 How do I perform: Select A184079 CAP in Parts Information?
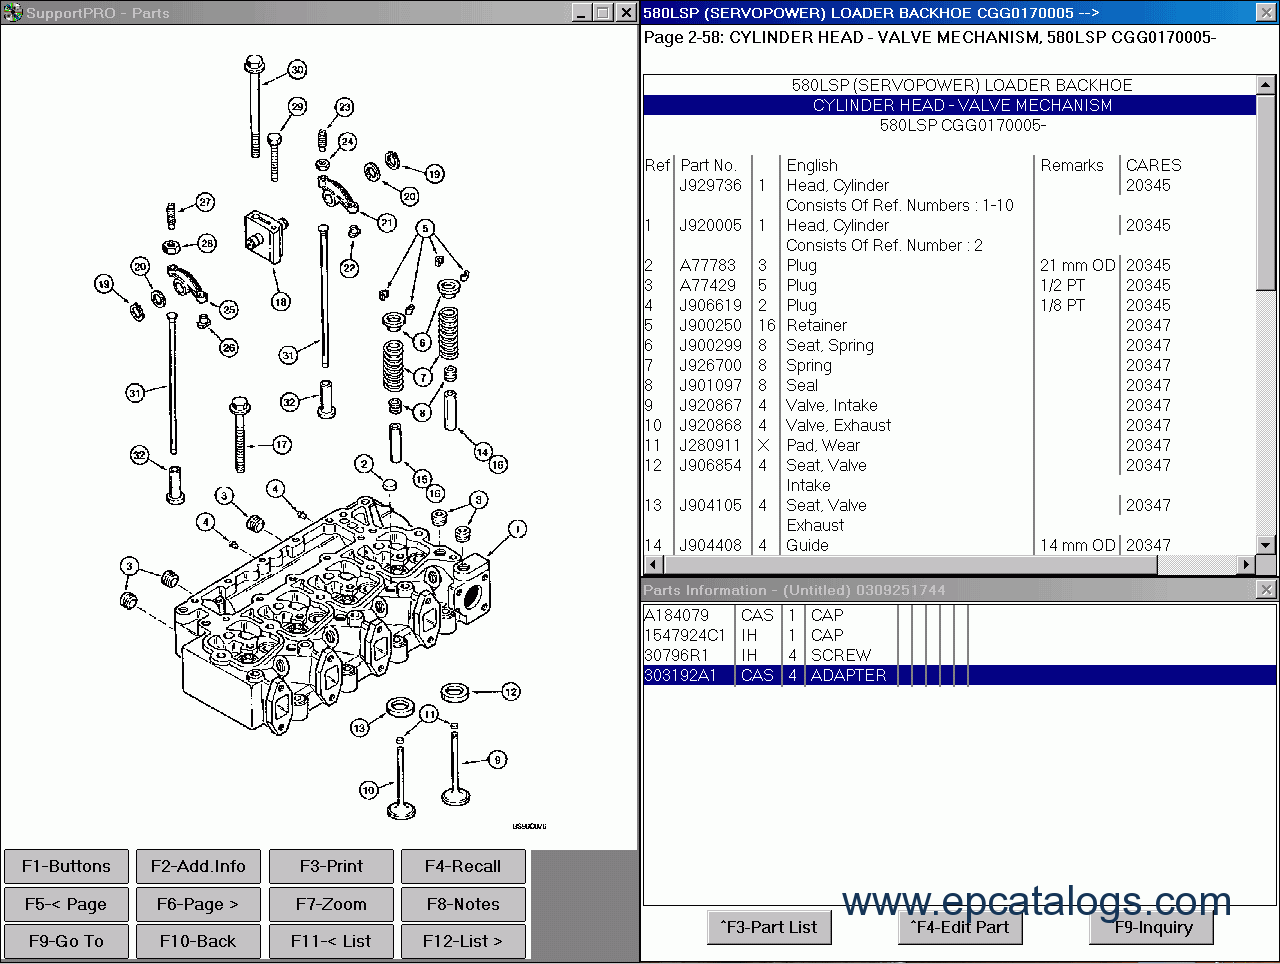coord(959,615)
